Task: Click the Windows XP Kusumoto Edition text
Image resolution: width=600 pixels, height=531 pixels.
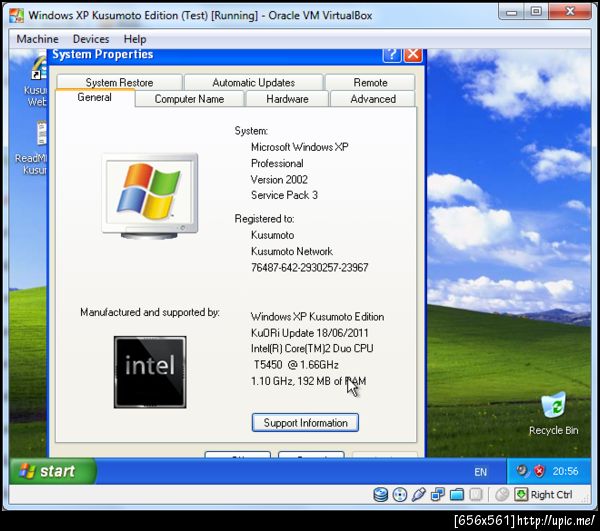Action: (317, 317)
